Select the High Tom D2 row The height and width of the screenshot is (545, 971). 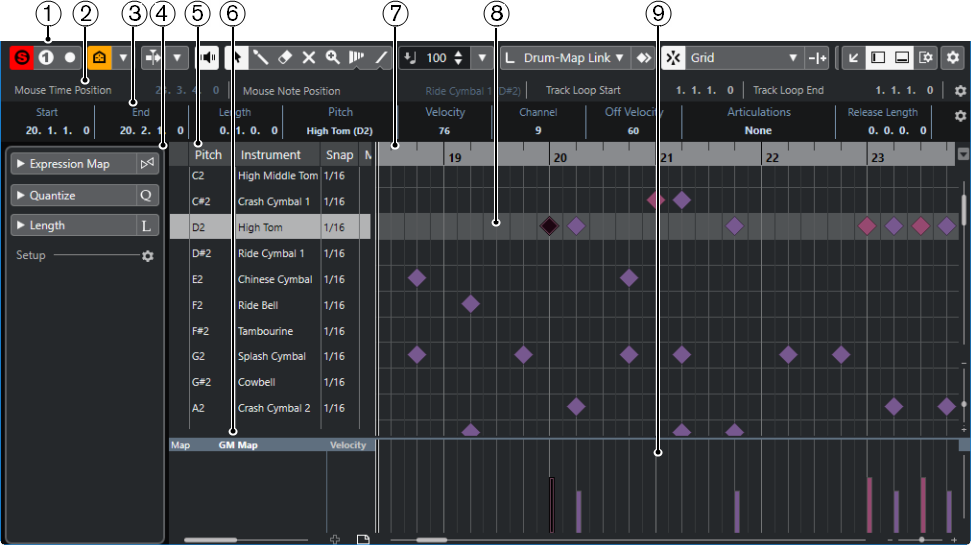point(270,227)
